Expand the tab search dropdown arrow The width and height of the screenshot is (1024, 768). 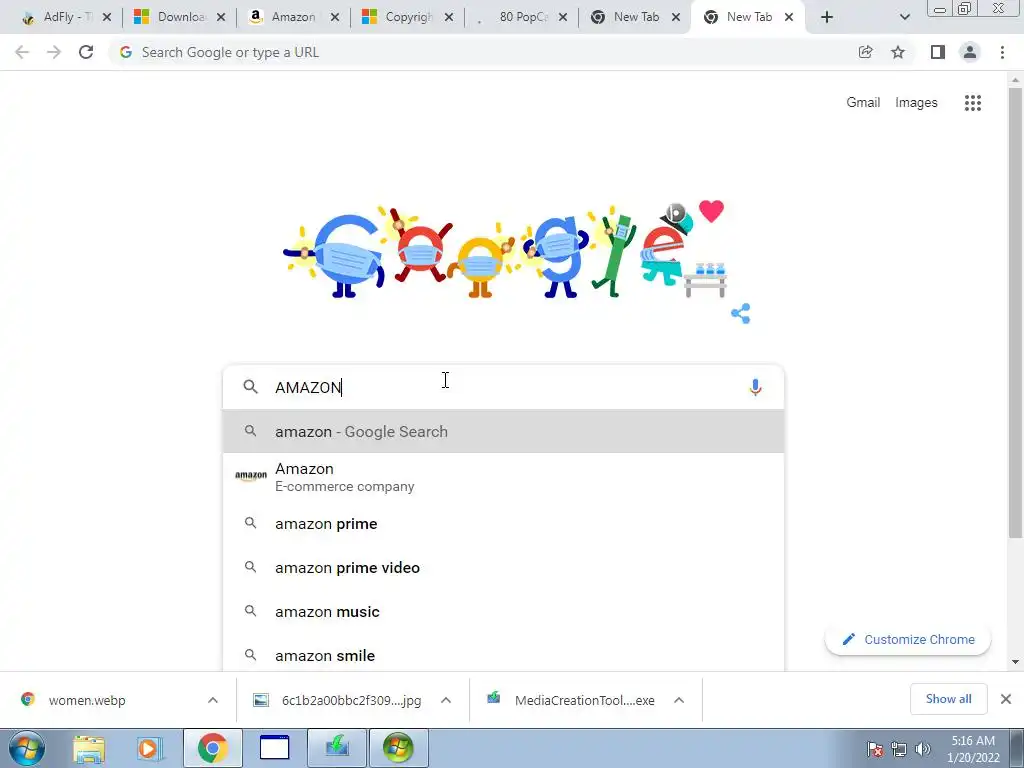click(904, 17)
